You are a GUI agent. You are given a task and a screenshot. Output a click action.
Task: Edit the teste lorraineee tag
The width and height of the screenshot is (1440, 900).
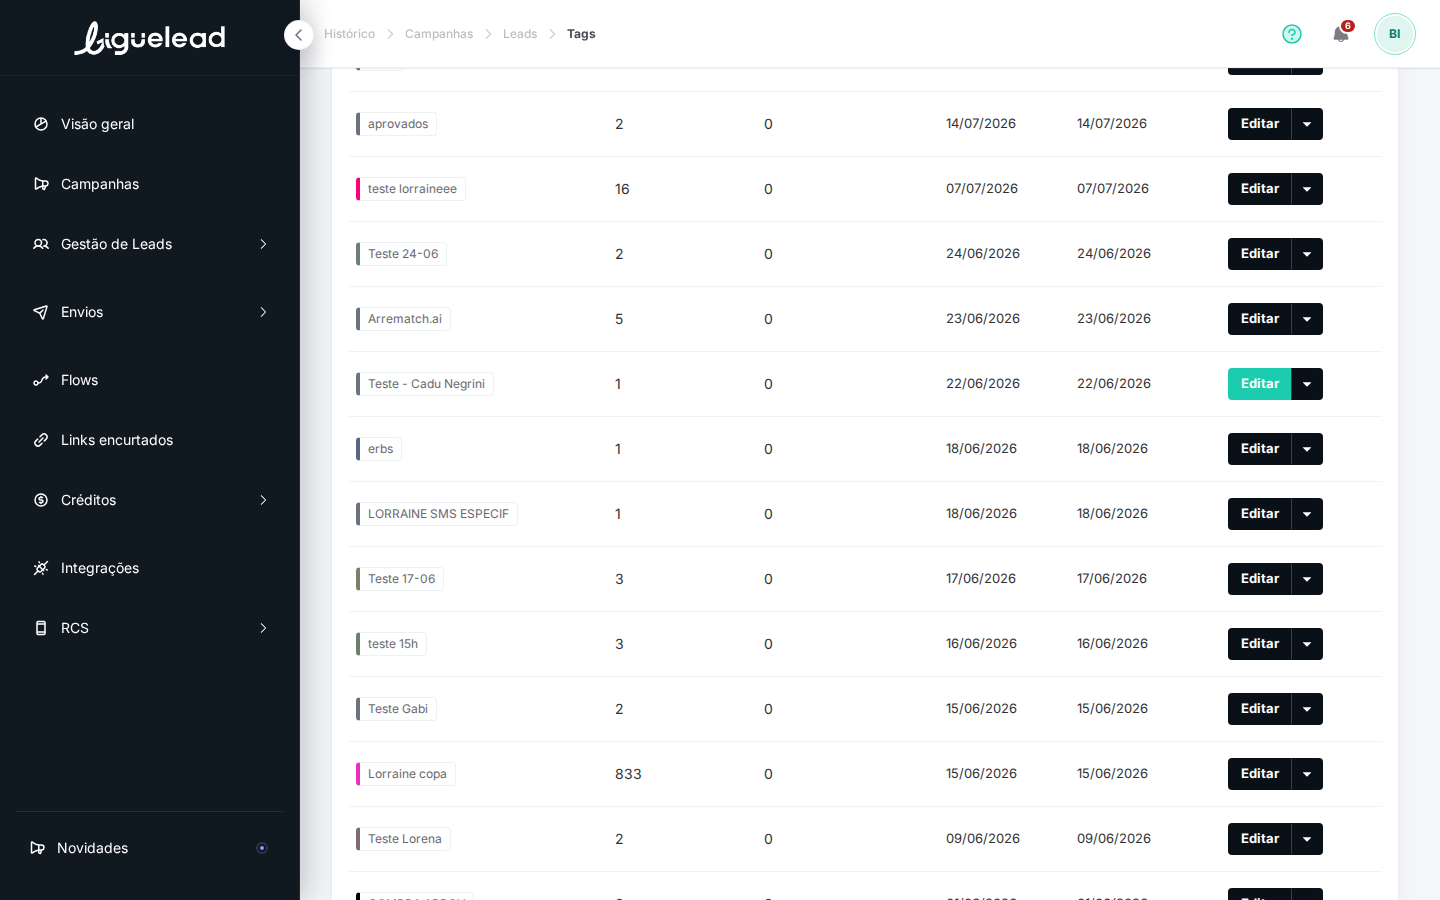(1260, 189)
